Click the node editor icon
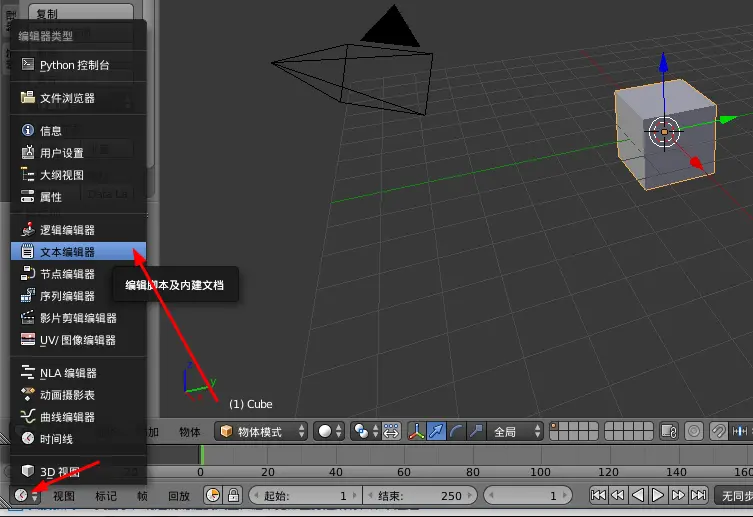 28,273
